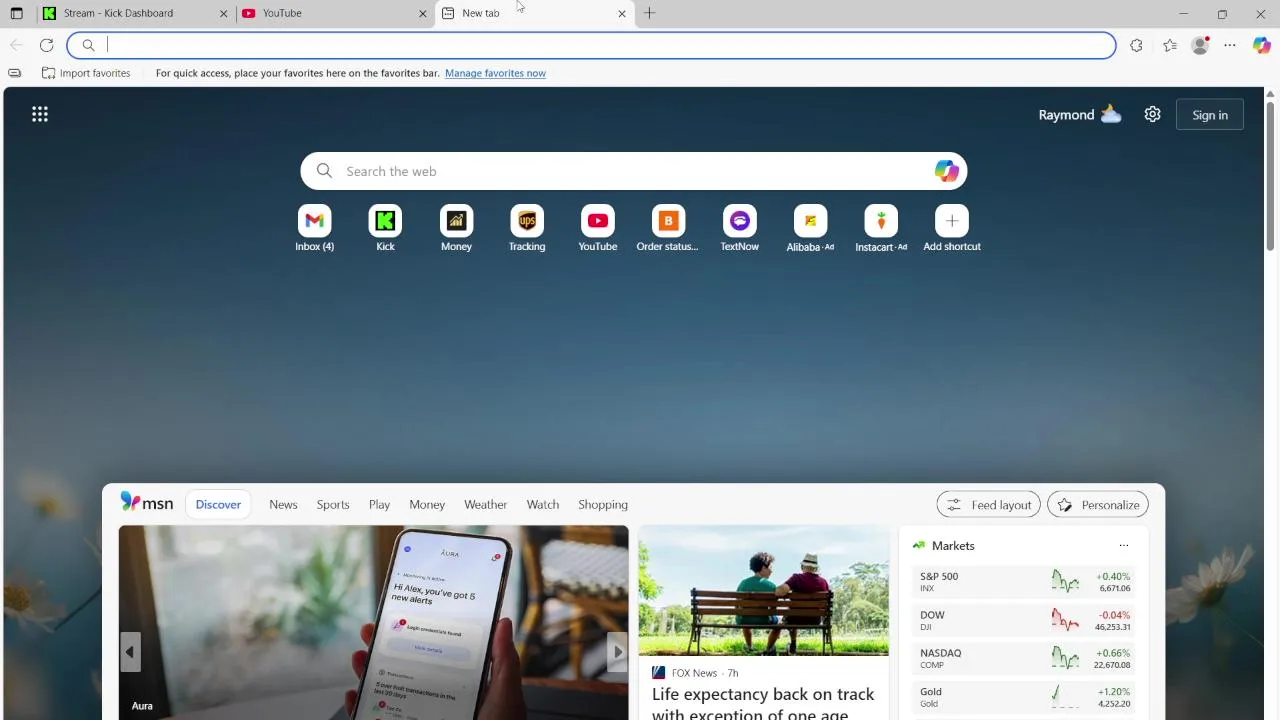Close the New tab tab

click(x=622, y=13)
